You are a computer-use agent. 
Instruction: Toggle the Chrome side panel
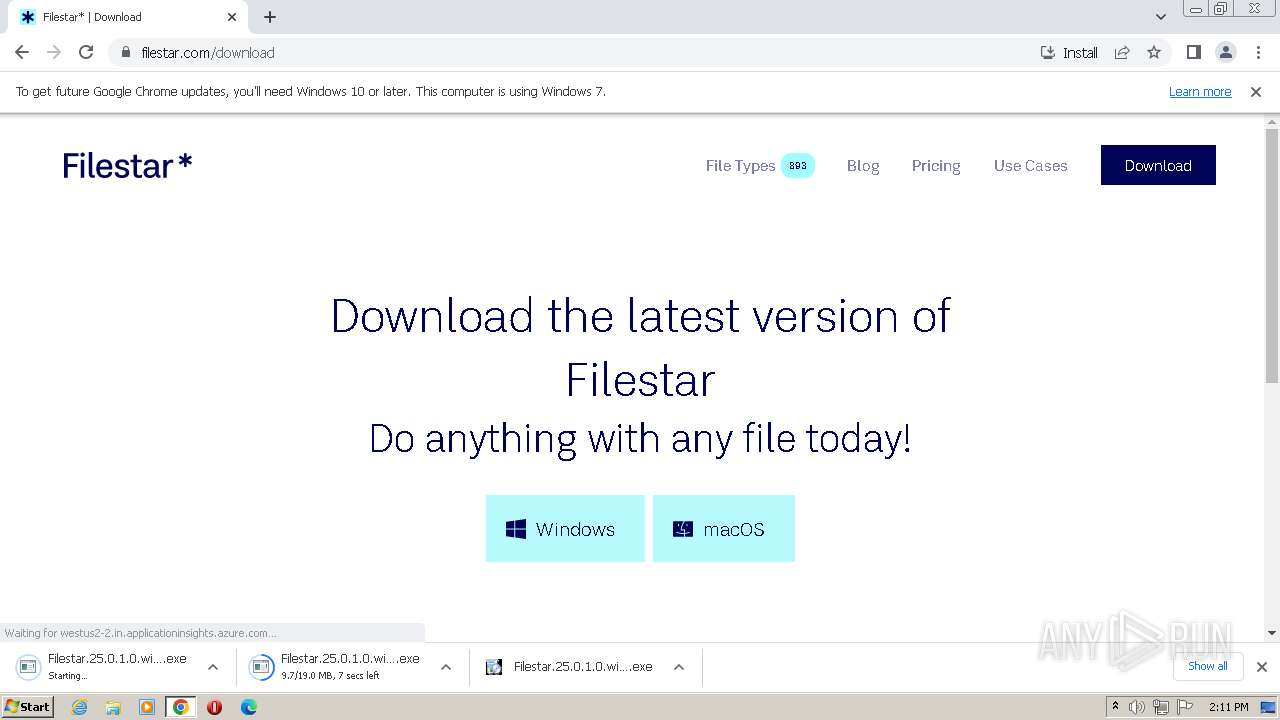pyautogui.click(x=1193, y=52)
